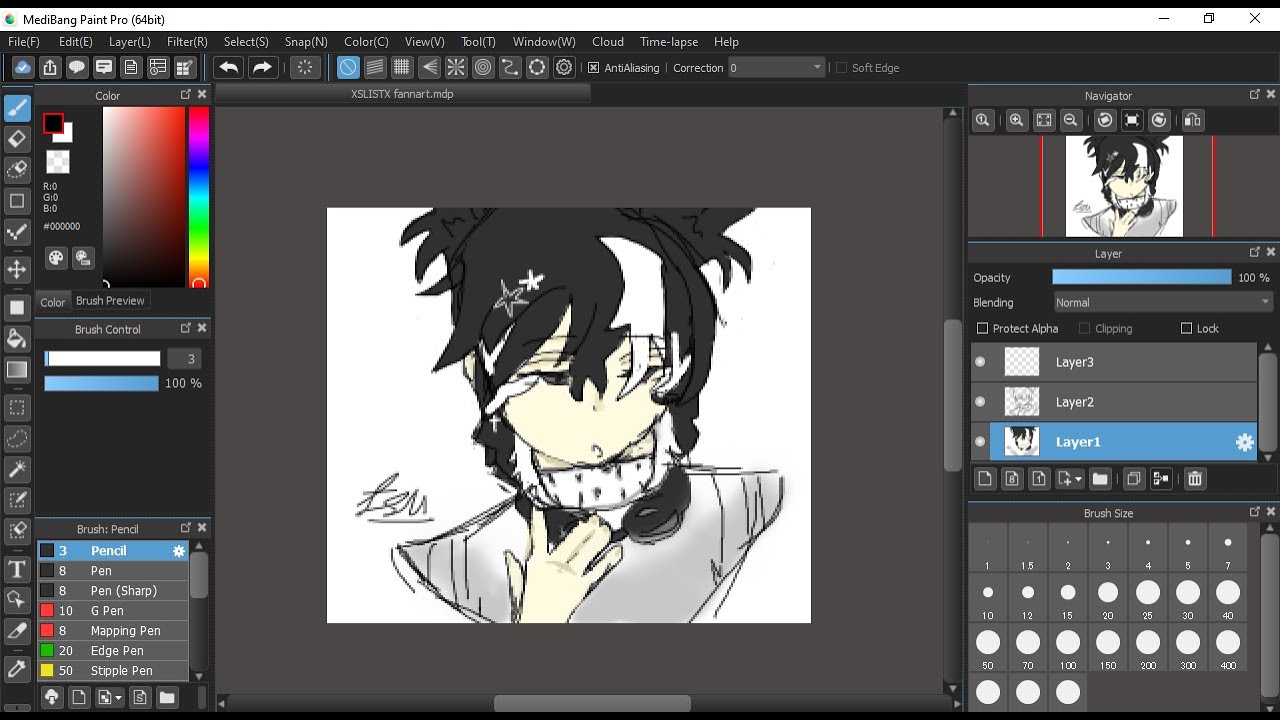
Task: Open the Filter(R) menu
Action: coord(187,42)
